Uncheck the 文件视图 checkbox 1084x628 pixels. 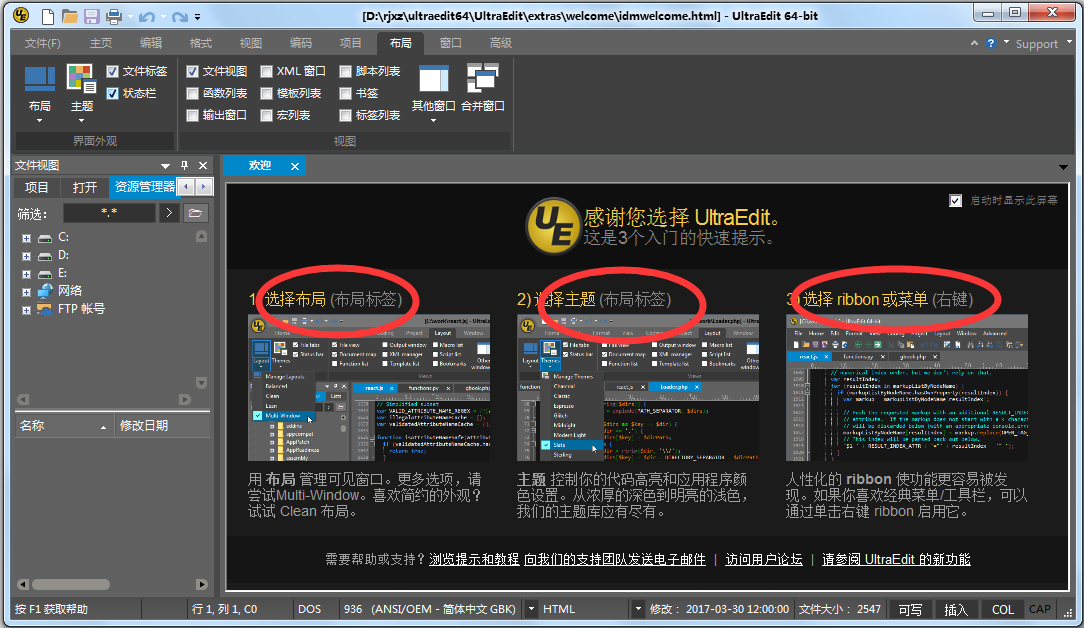coord(193,71)
